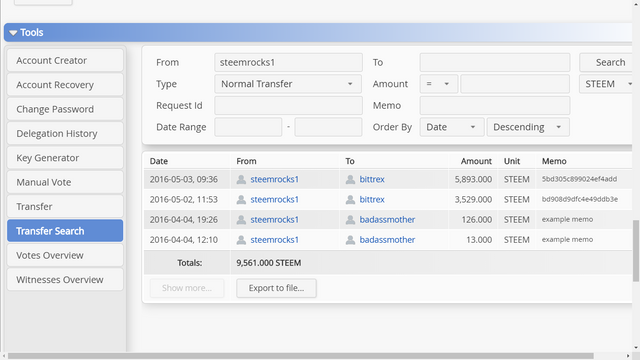Click user icon beside badassmother in 13.000 row
Screen dimensions: 640x360
[350, 240]
